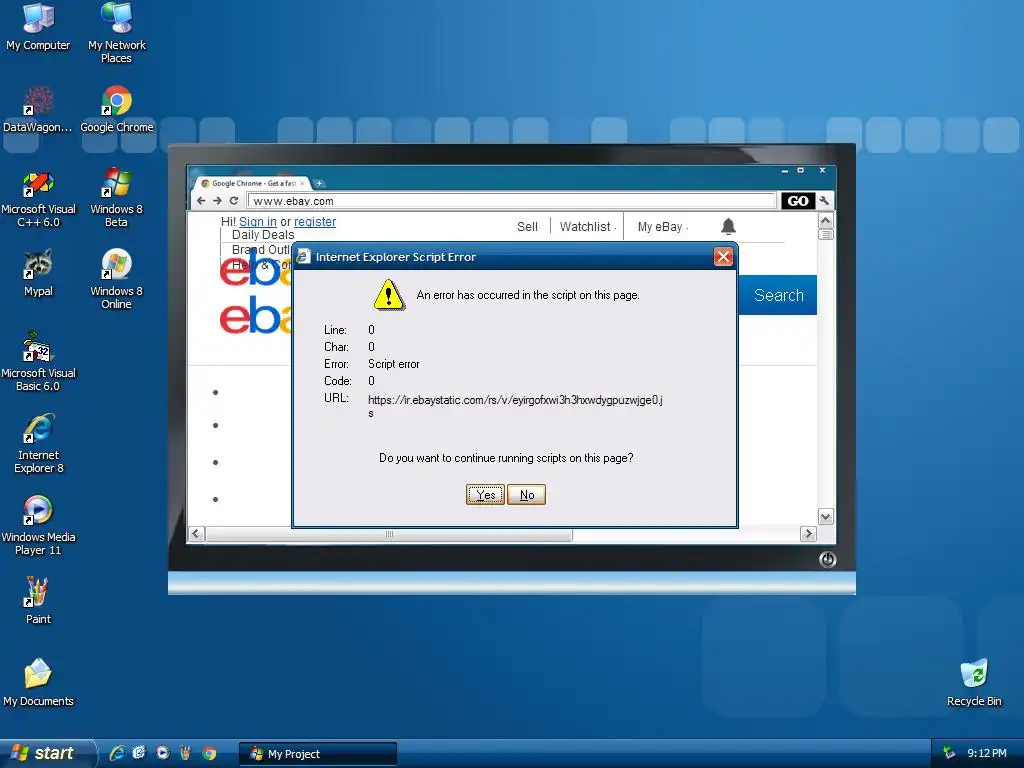Click the second quick launch browser icon
This screenshot has height=768, width=1024.
[139, 753]
